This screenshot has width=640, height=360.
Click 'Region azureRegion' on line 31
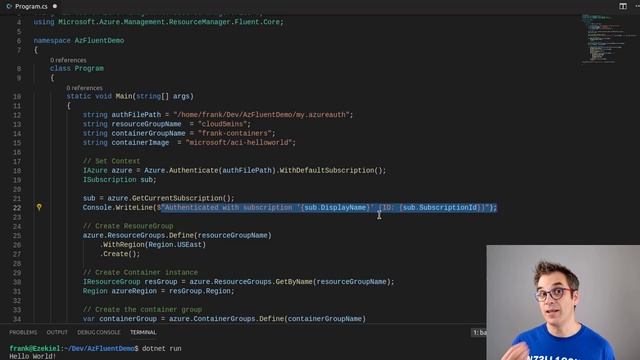[x=120, y=291]
